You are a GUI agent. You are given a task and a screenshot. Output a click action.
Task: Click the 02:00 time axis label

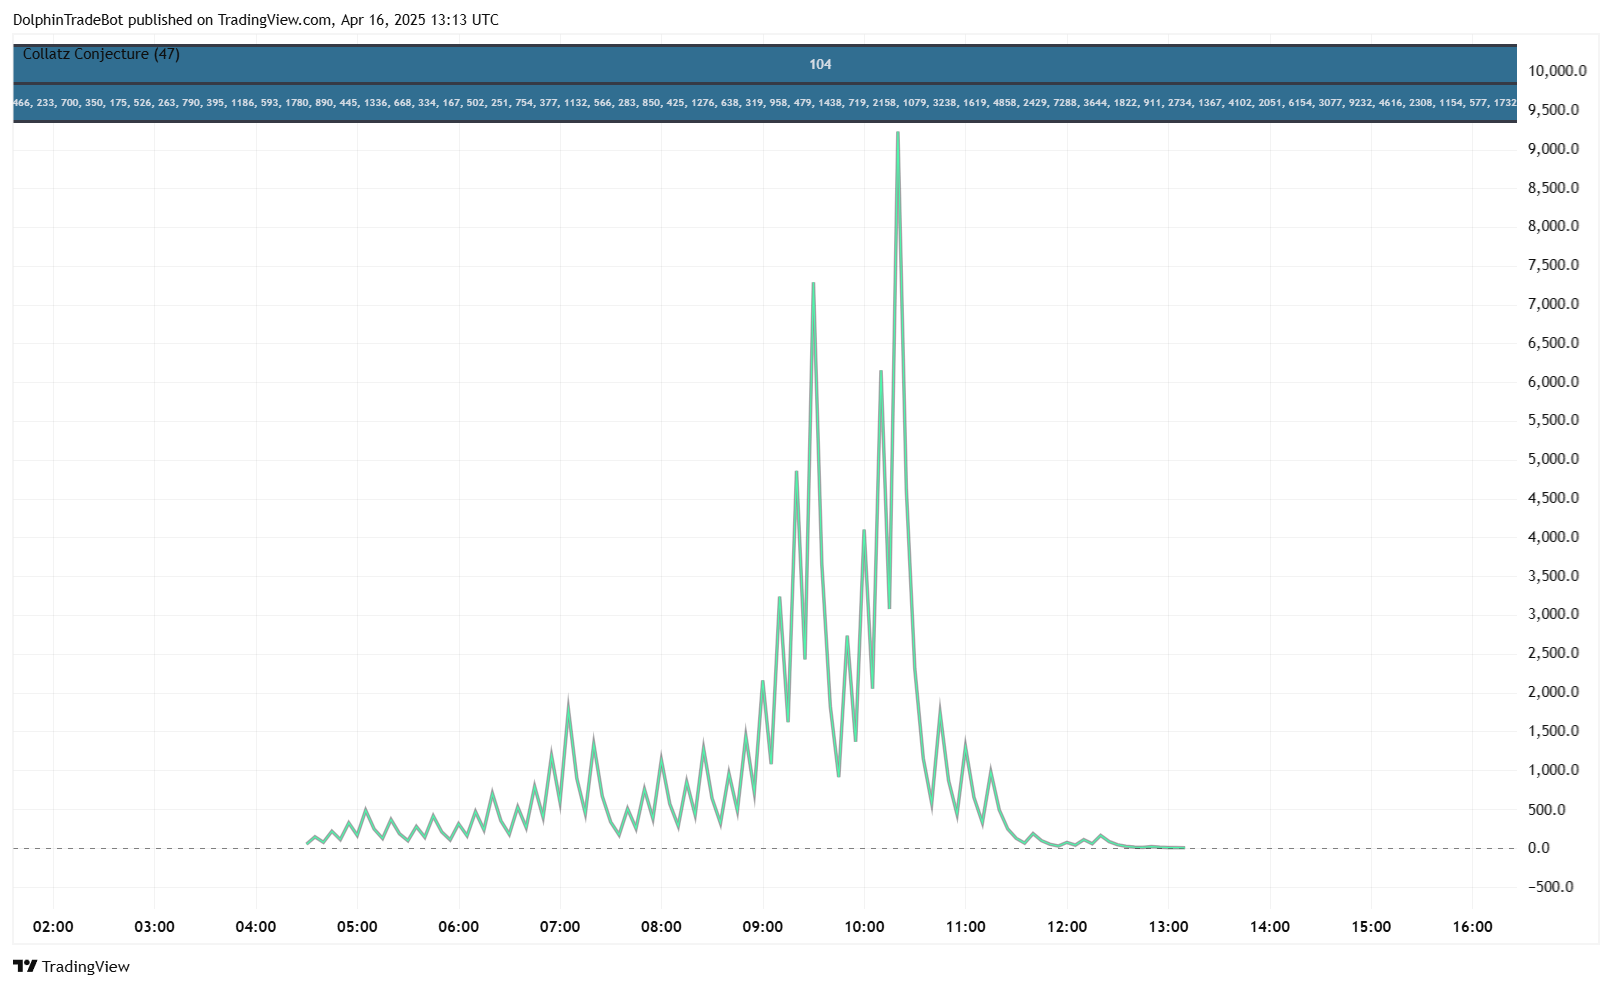(x=53, y=927)
